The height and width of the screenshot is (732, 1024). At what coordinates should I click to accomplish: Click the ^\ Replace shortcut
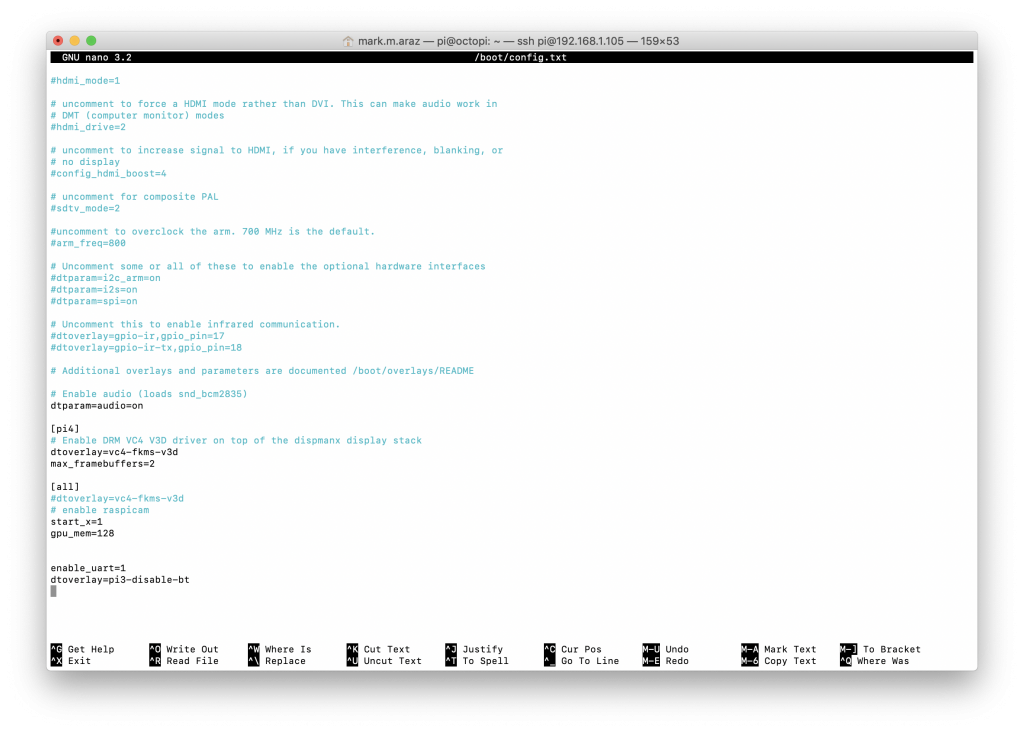click(x=277, y=661)
